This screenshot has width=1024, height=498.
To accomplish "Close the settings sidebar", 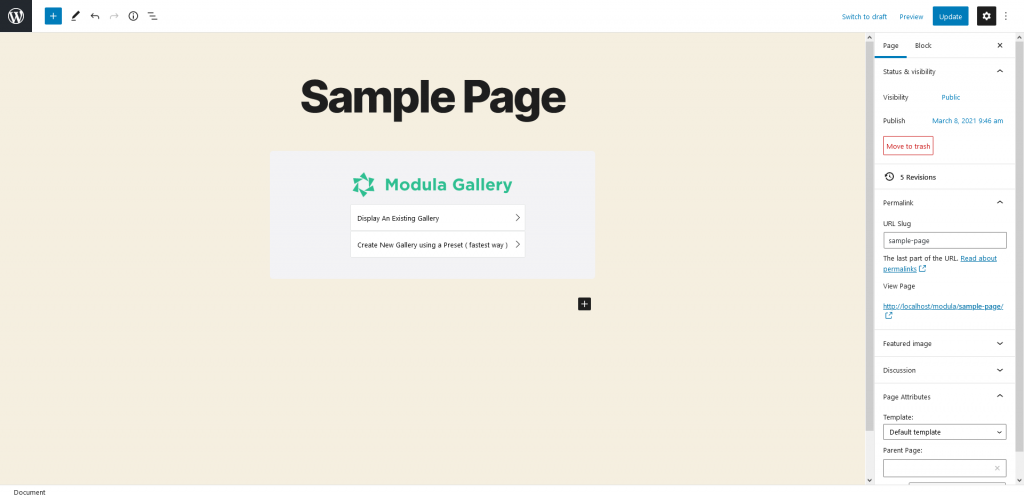I will 1000,46.
